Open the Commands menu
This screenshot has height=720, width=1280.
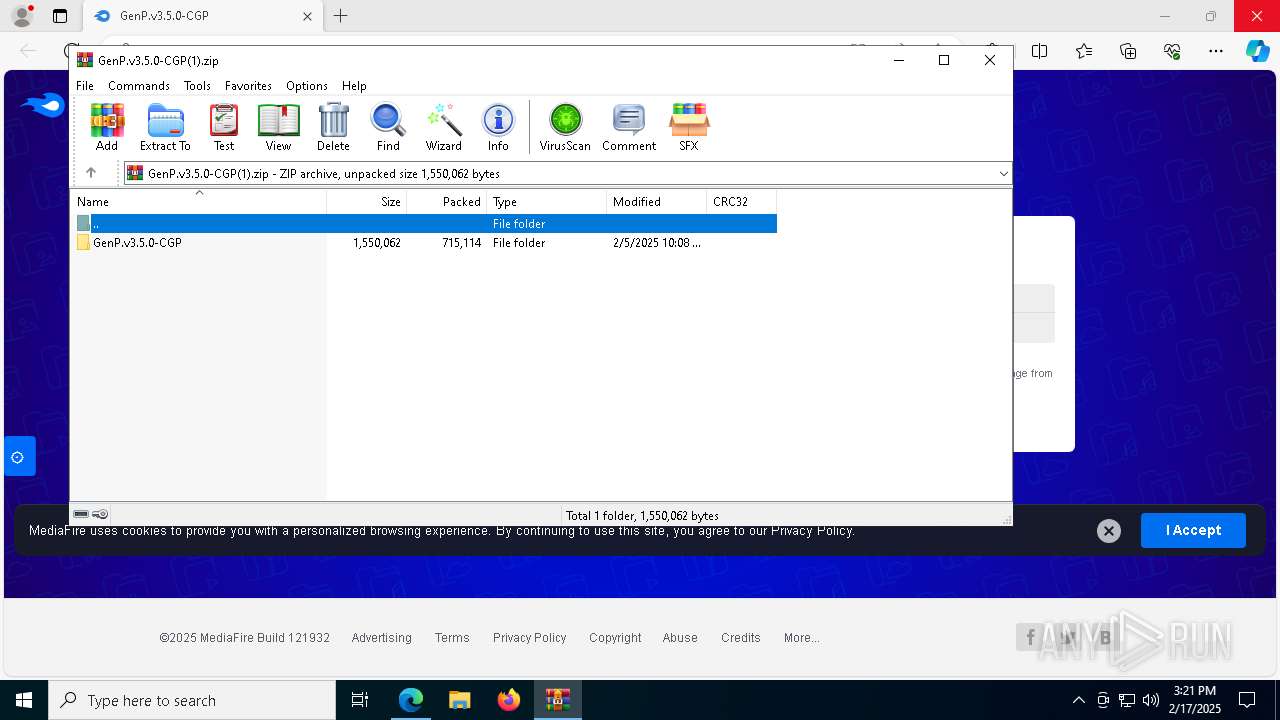pos(139,86)
